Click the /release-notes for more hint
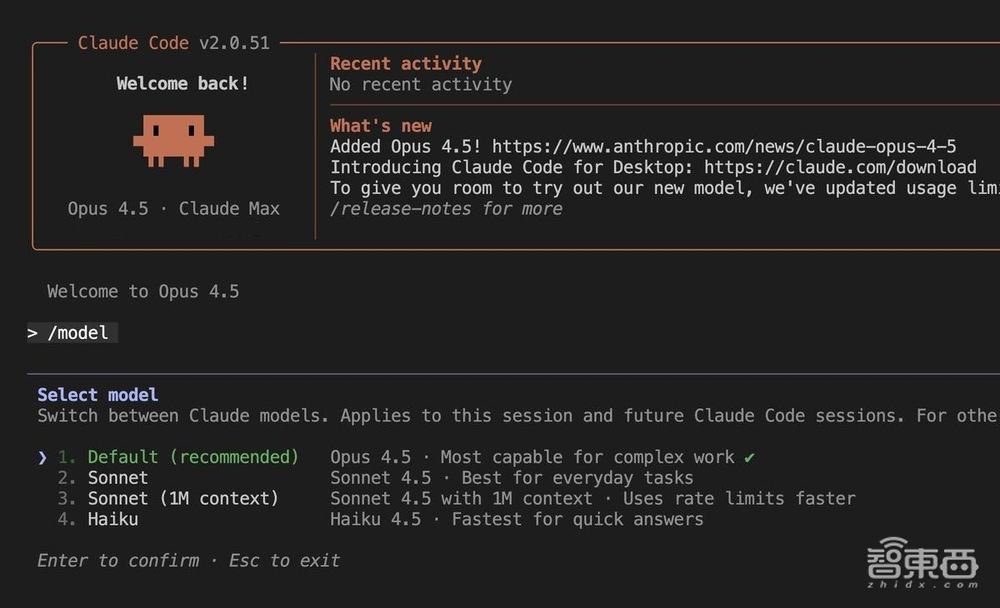 click(x=446, y=209)
